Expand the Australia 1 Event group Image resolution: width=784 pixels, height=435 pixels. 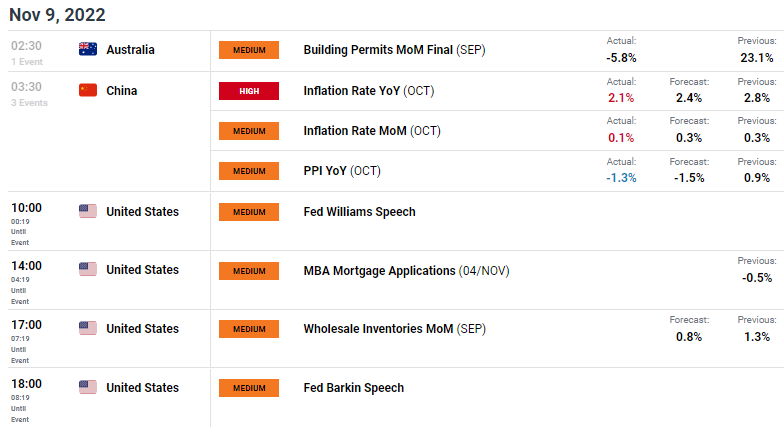(x=27, y=62)
